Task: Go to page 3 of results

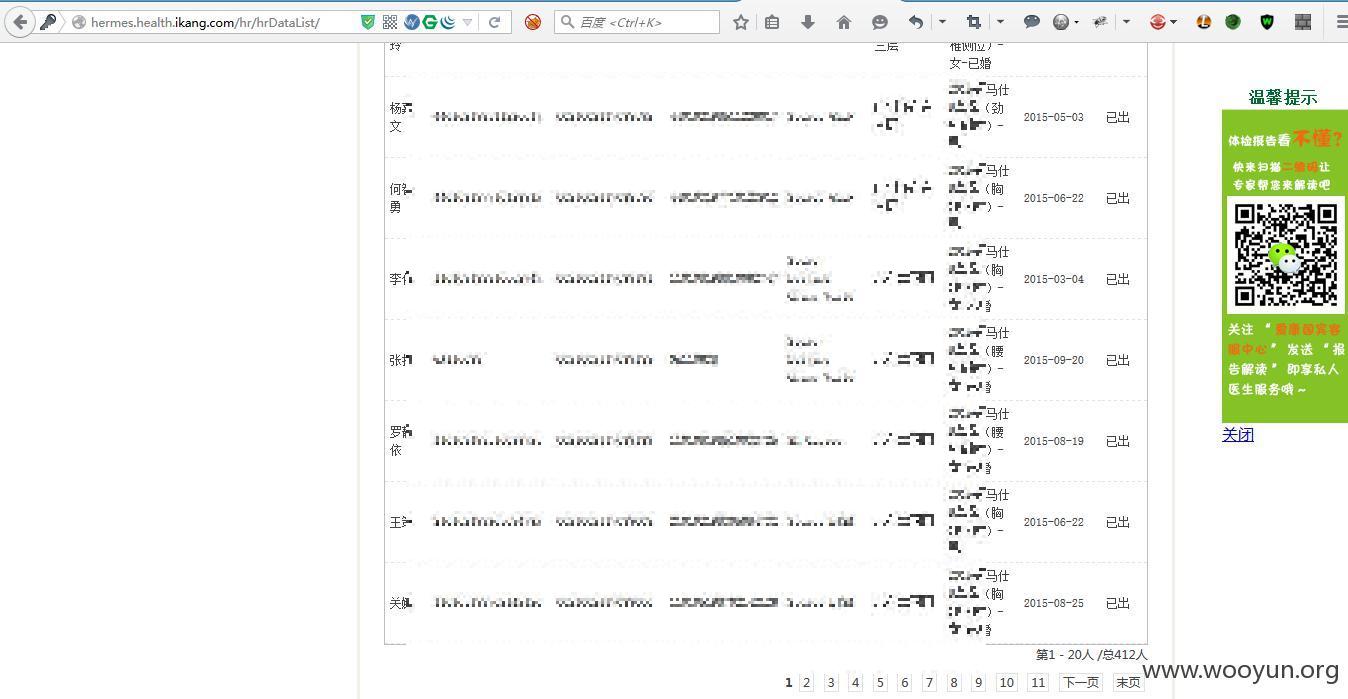Action: (831, 682)
